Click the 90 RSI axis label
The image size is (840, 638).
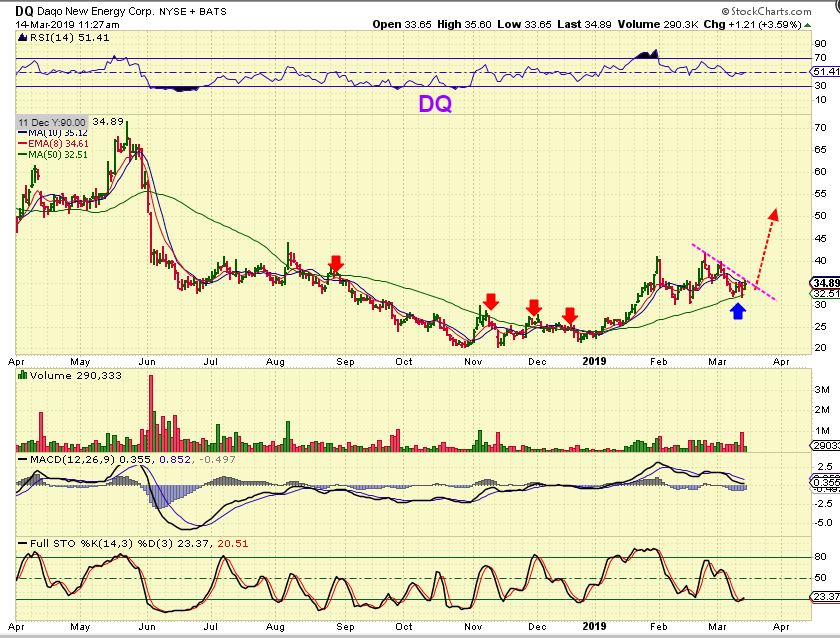[820, 44]
